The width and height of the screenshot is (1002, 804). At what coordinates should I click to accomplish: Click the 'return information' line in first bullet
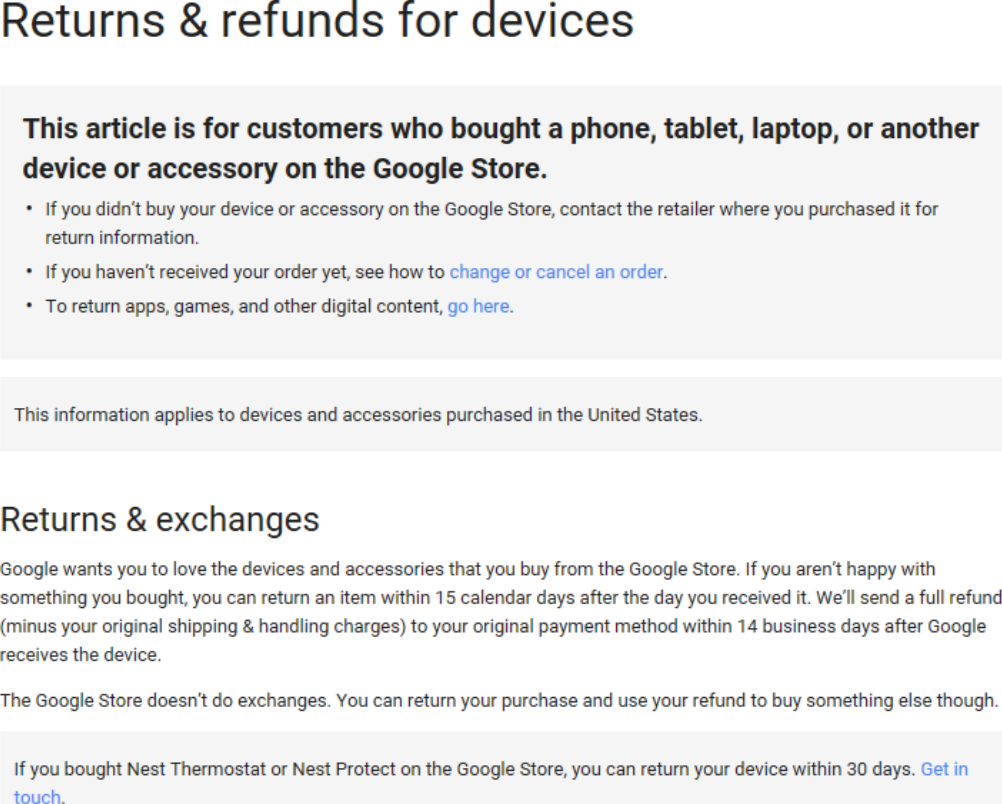click(x=122, y=238)
